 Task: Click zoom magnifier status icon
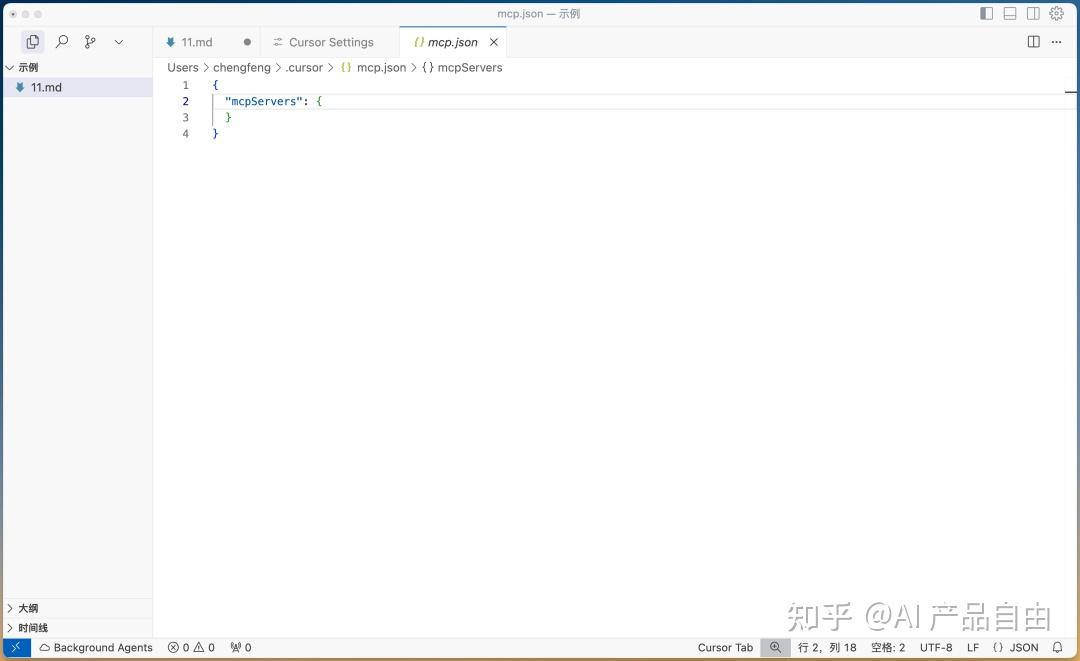pos(775,647)
